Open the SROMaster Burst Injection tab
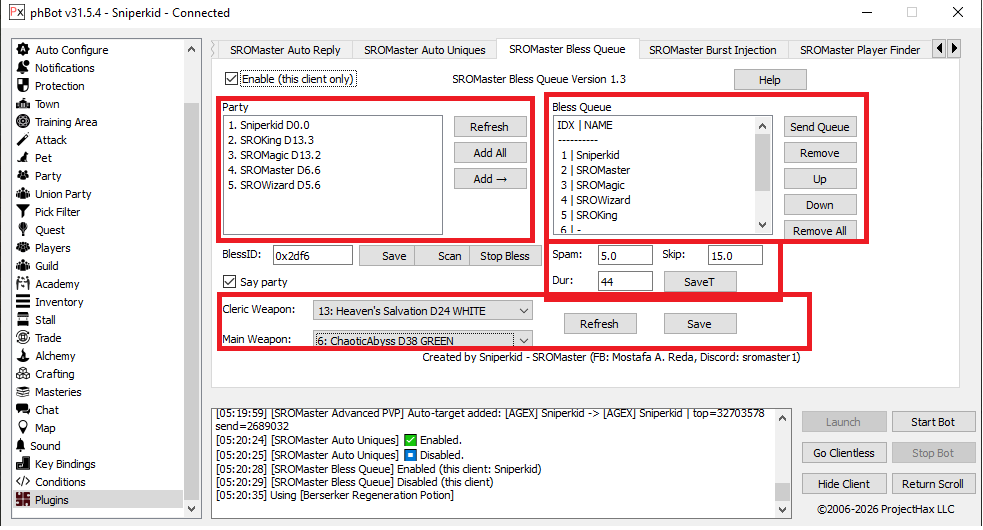The height and width of the screenshot is (530, 983). tap(712, 50)
